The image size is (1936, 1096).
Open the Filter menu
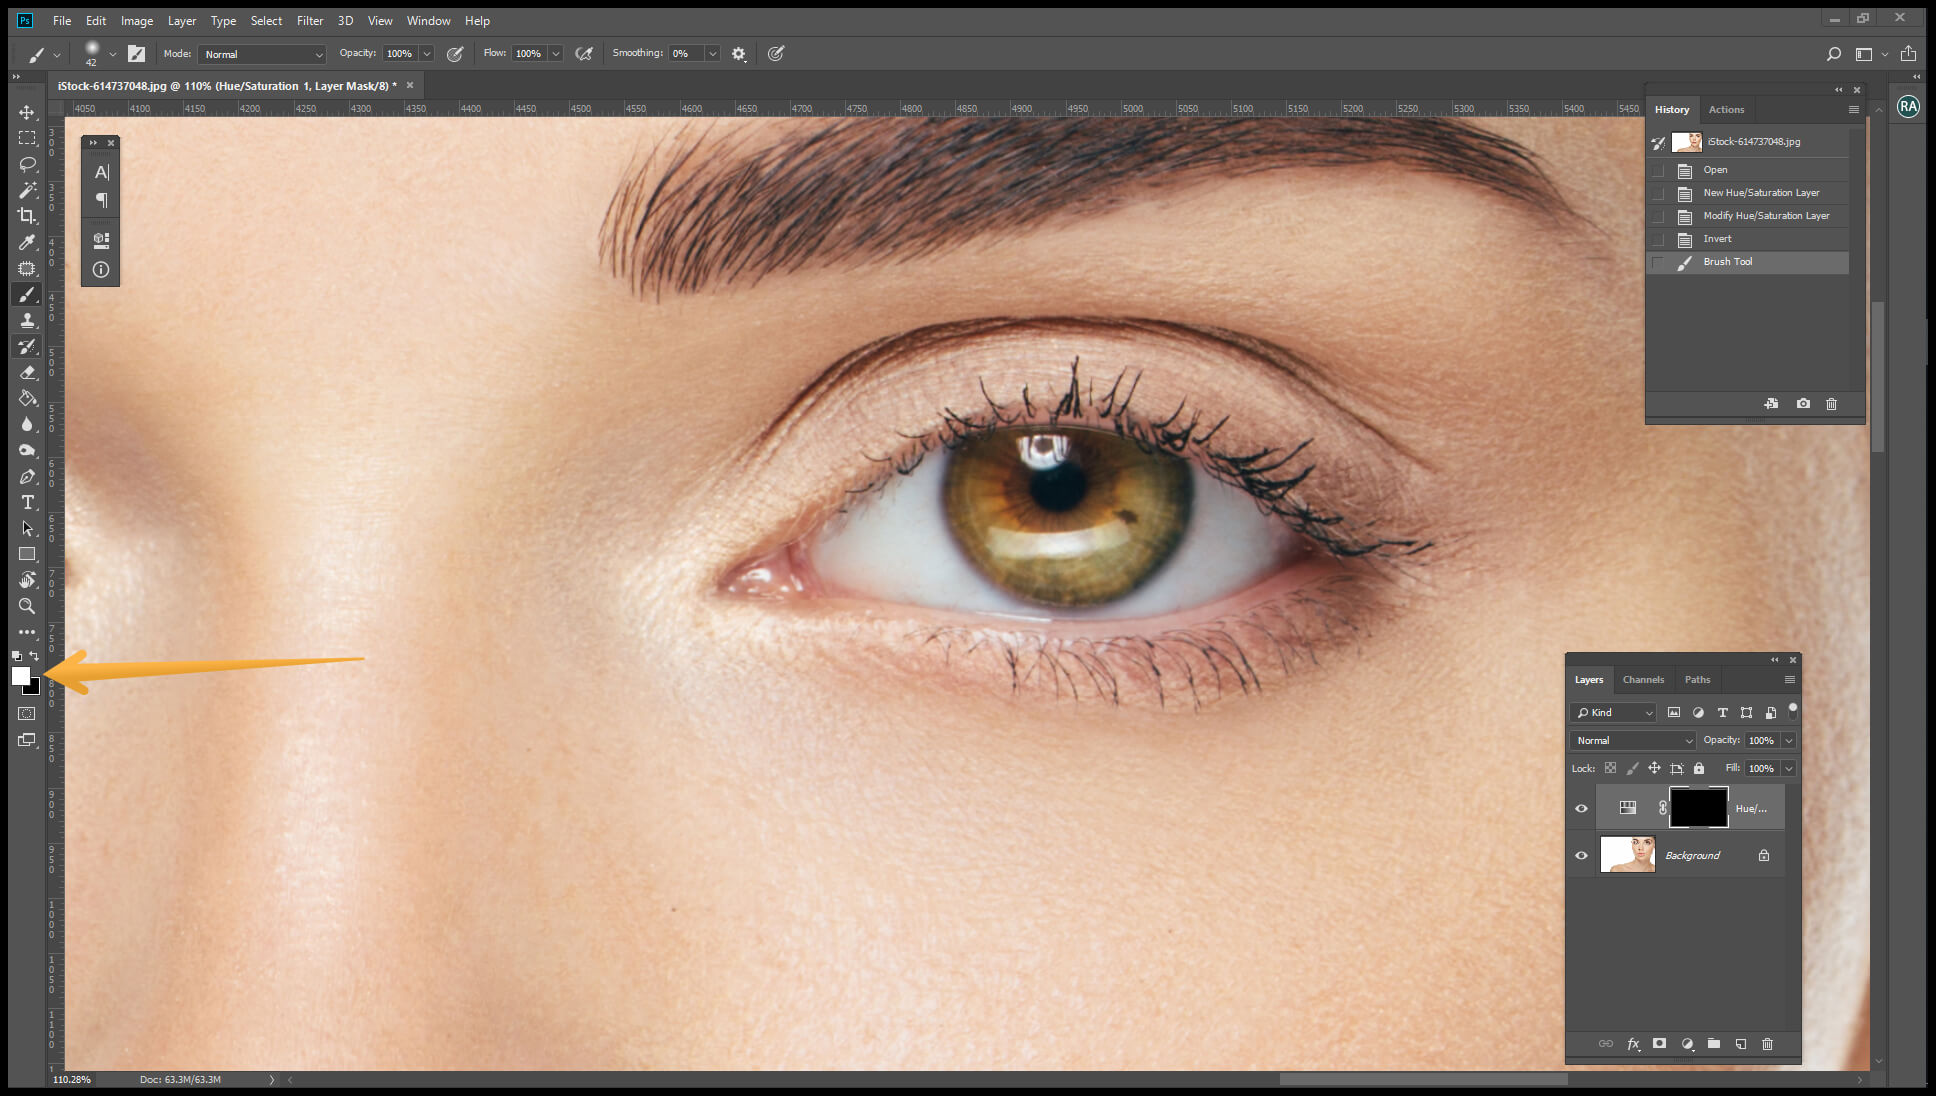pos(310,20)
